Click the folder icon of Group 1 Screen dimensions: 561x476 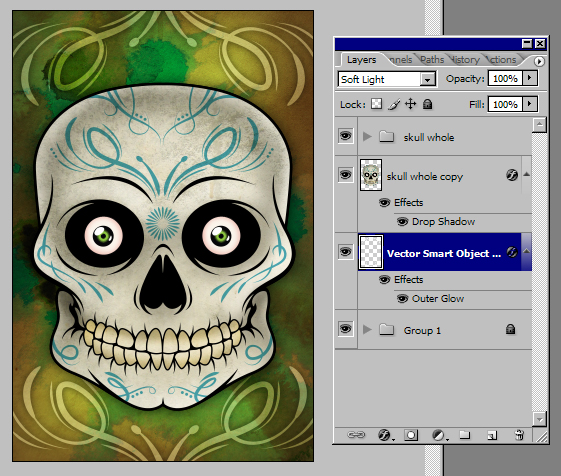coord(386,329)
